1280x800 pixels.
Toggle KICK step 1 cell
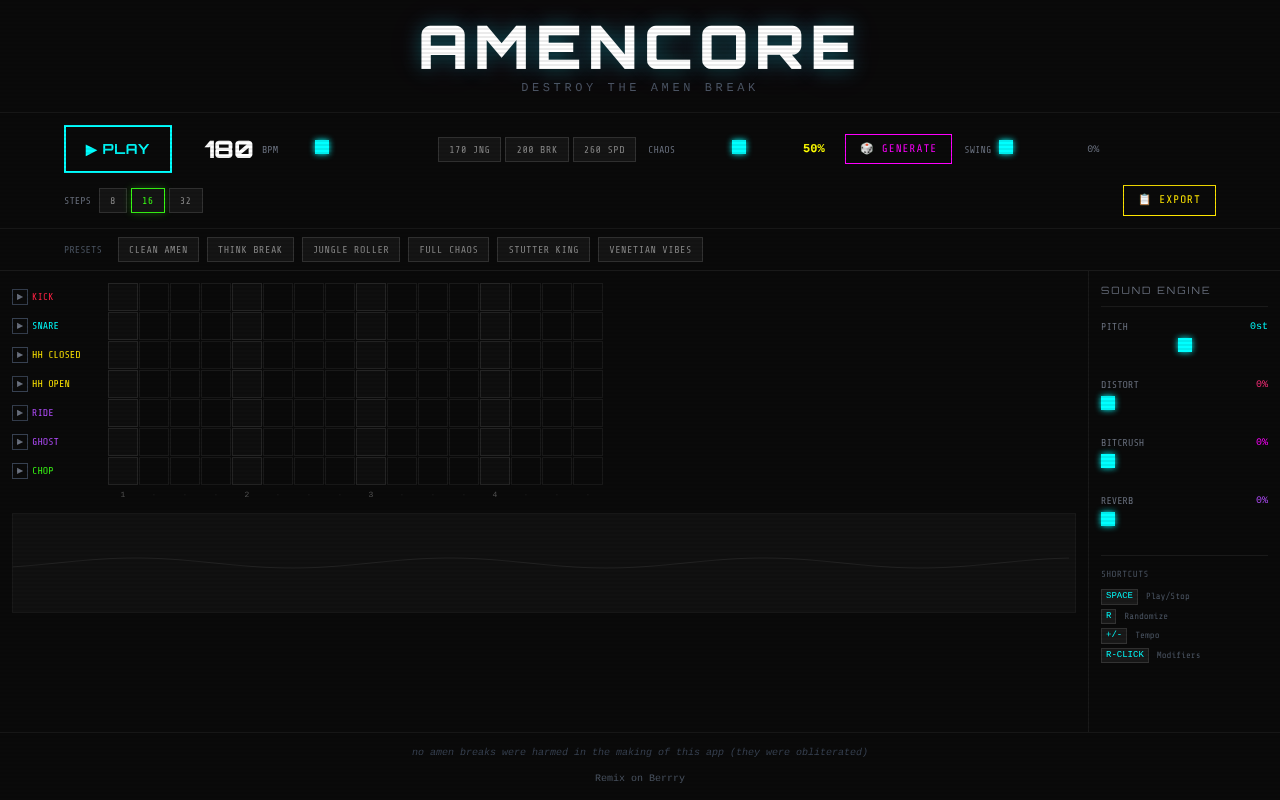(x=123, y=297)
